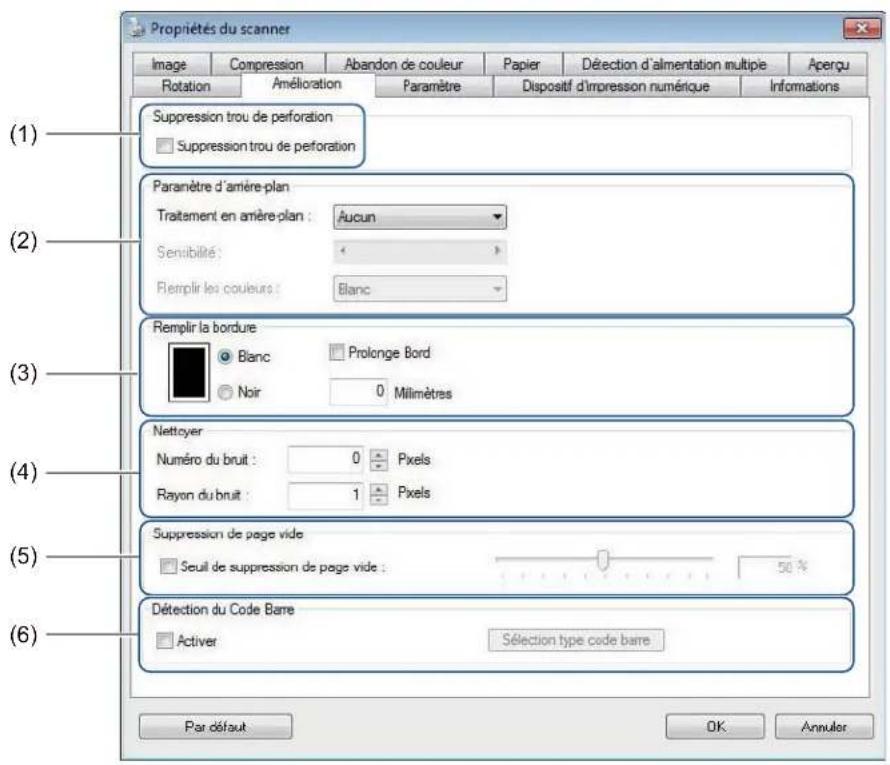This screenshot has height=765, width=890.
Task: Enable Seuil de suppression de page vide
Action: click(x=168, y=566)
